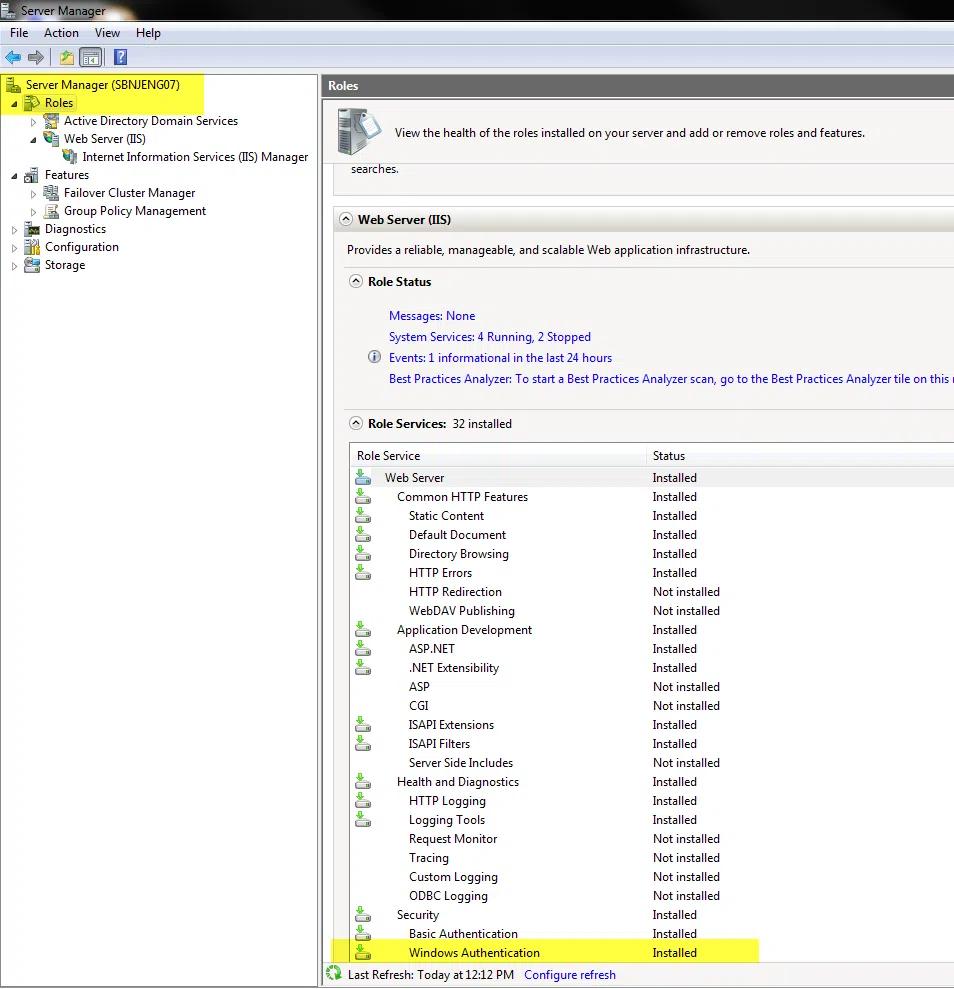Open the File menu
Image resolution: width=954 pixels, height=989 pixels.
click(x=19, y=33)
